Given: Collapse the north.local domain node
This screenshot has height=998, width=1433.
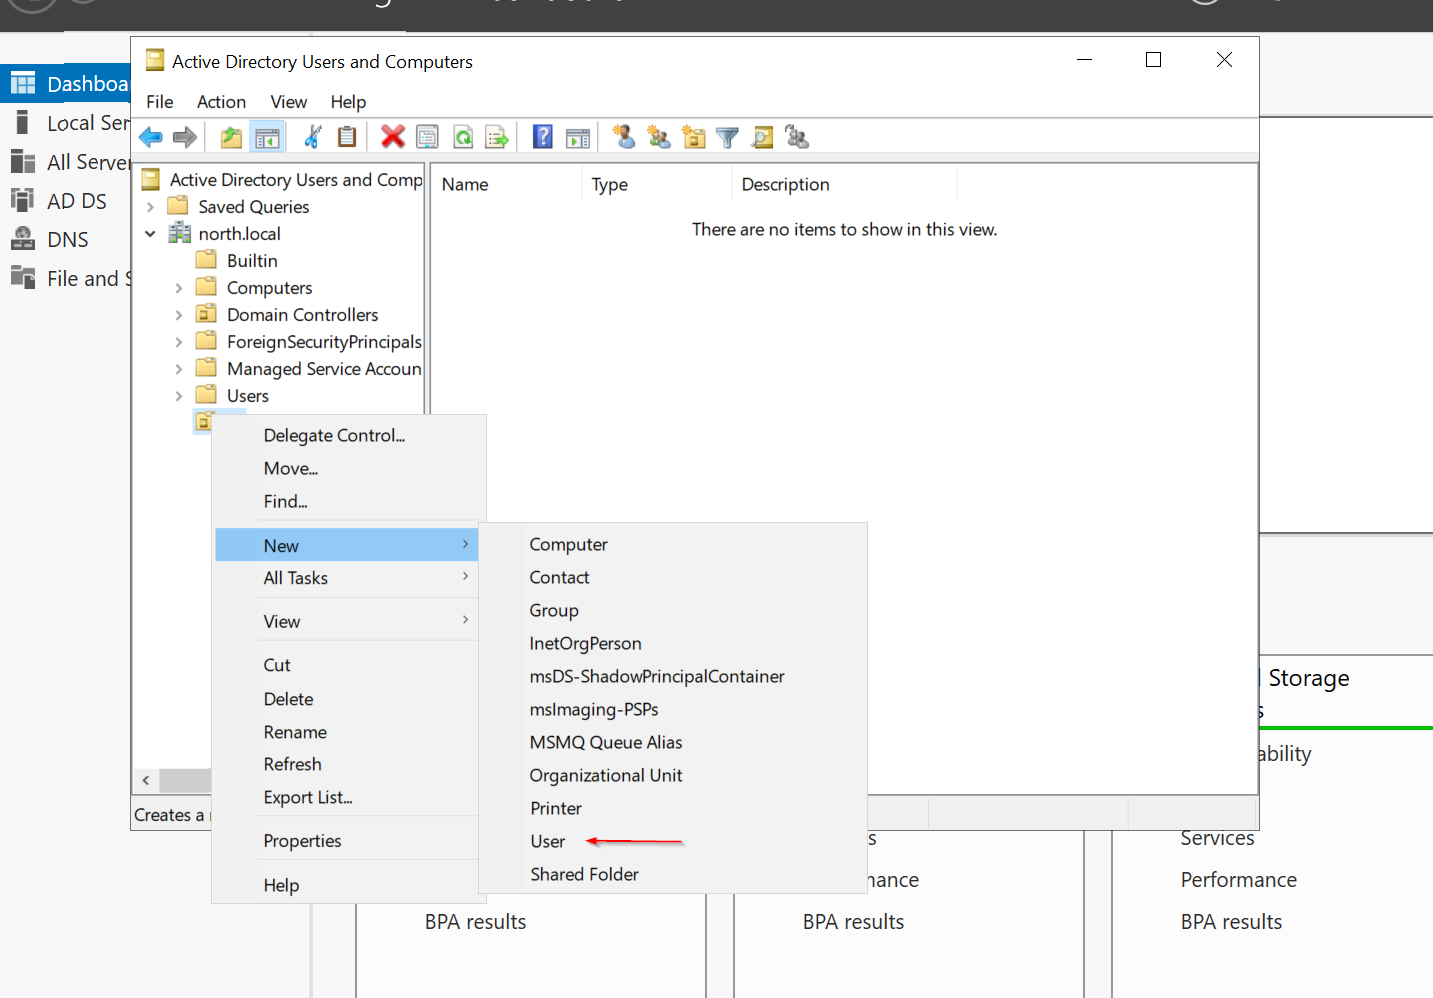Looking at the screenshot, I should pyautogui.click(x=150, y=234).
